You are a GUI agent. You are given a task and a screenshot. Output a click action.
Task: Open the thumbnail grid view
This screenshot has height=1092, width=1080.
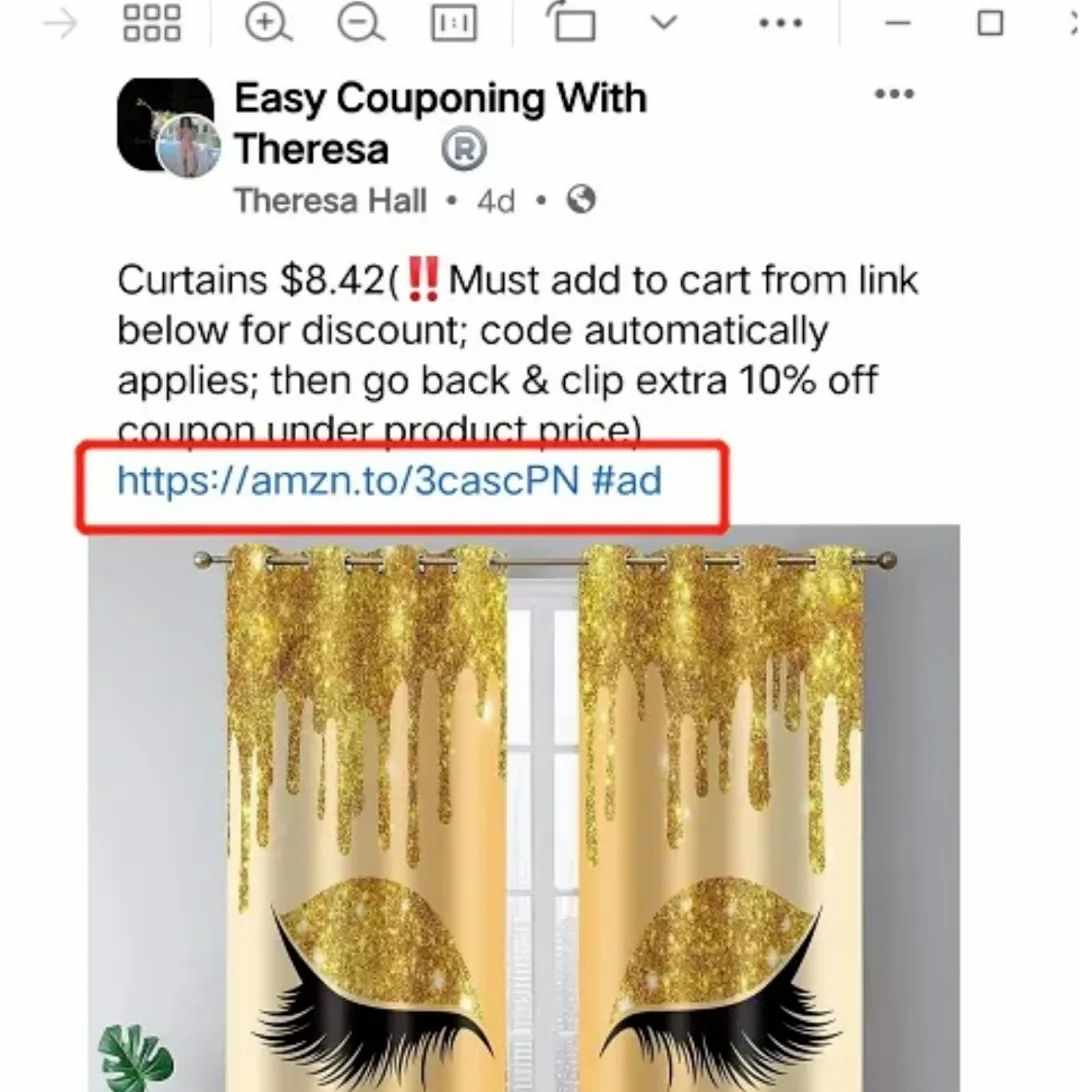coord(151,24)
